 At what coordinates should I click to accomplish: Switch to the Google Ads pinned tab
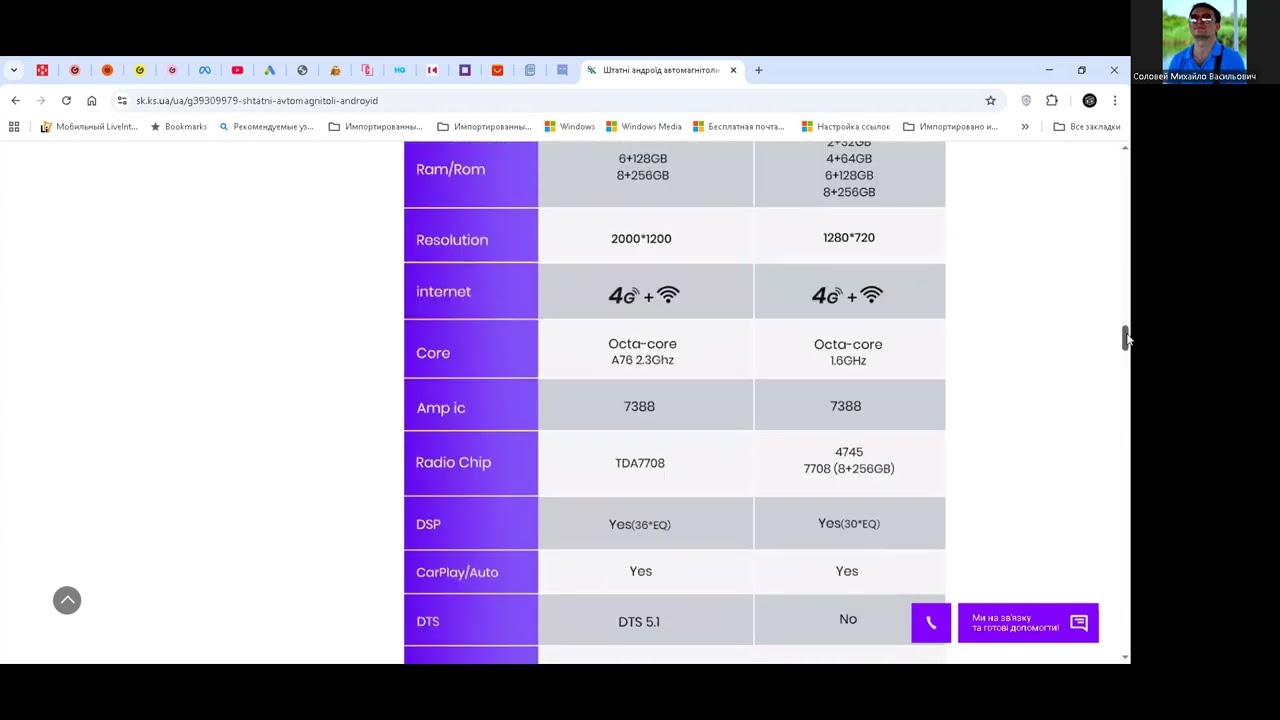270,70
